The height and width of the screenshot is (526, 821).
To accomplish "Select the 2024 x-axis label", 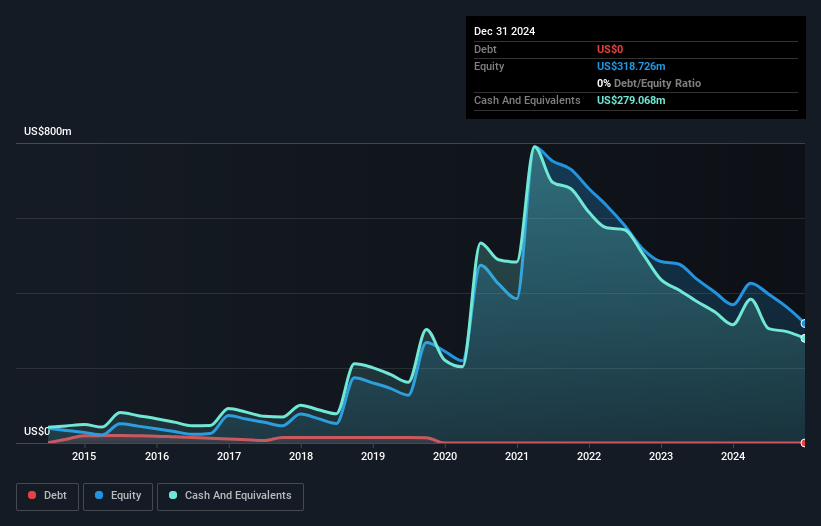I will [x=733, y=456].
